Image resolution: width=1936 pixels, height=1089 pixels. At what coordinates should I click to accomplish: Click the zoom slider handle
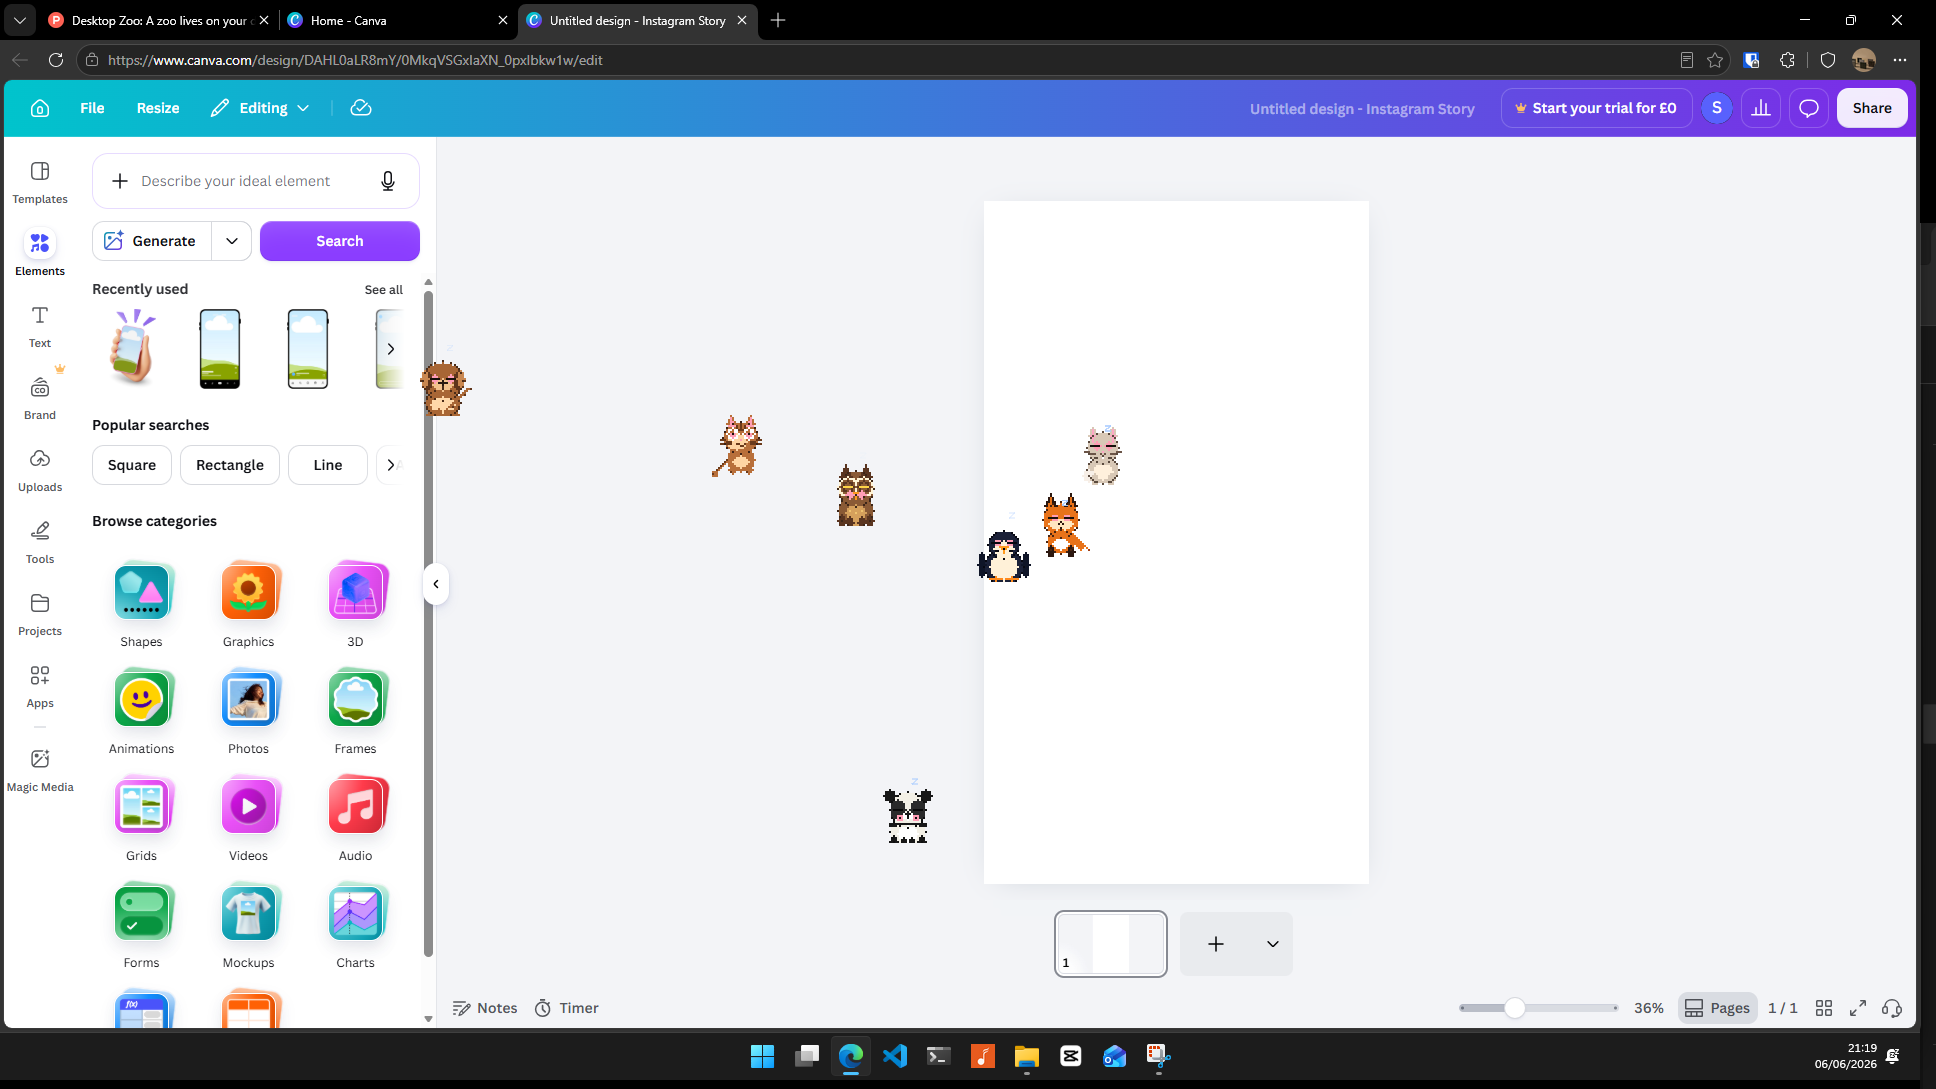point(1515,1008)
